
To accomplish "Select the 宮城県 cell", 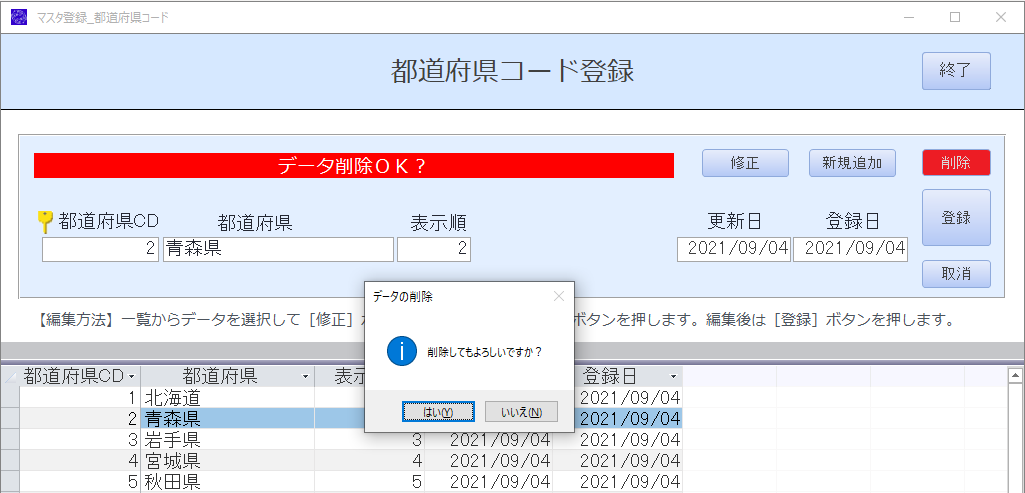I will click(x=227, y=460).
